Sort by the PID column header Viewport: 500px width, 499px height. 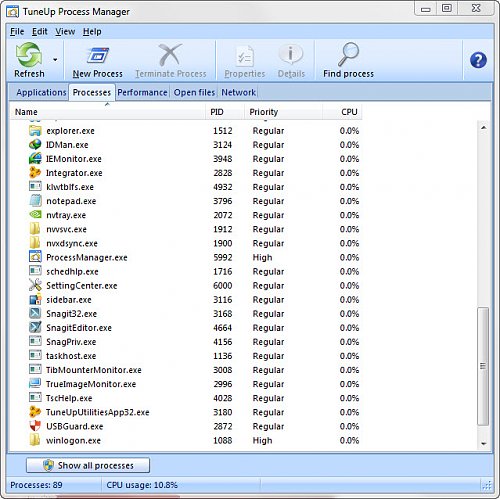coord(225,112)
